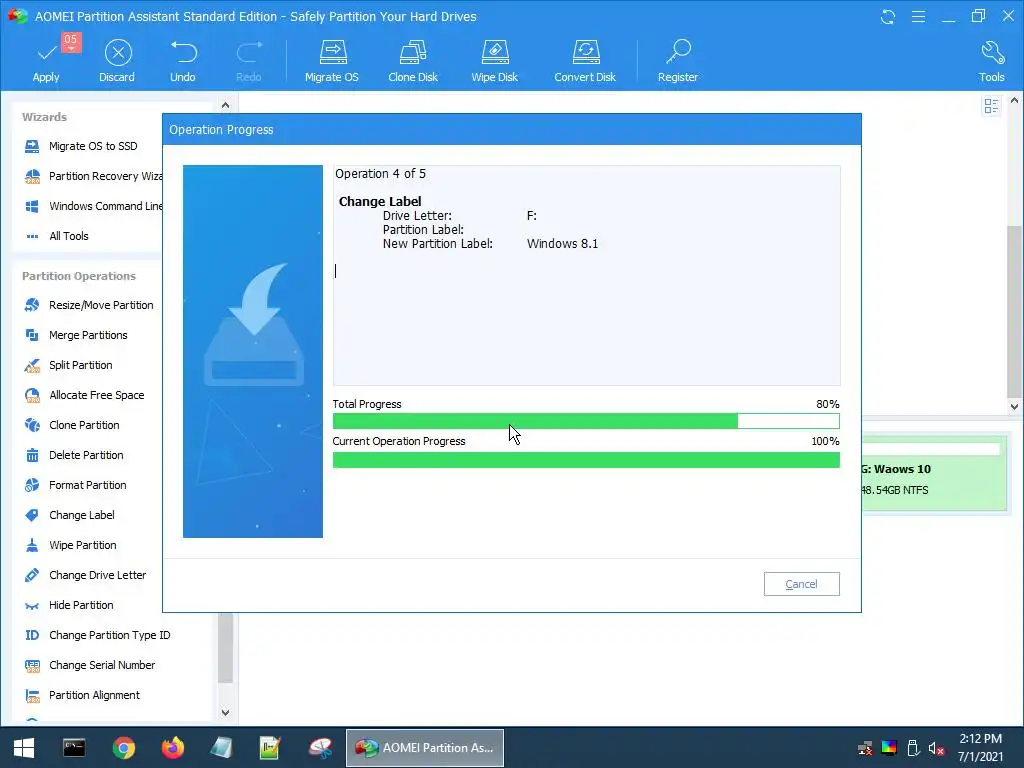This screenshot has width=1024, height=768.
Task: Click the greyed Redo icon
Action: [x=249, y=52]
